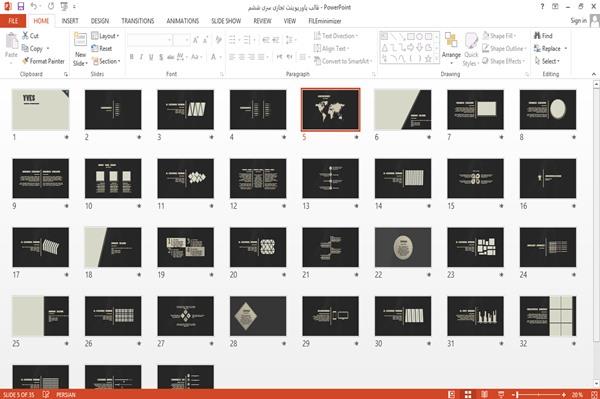The image size is (600, 399).
Task: Click the Cut scissors icon
Action: pyautogui.click(x=25, y=36)
